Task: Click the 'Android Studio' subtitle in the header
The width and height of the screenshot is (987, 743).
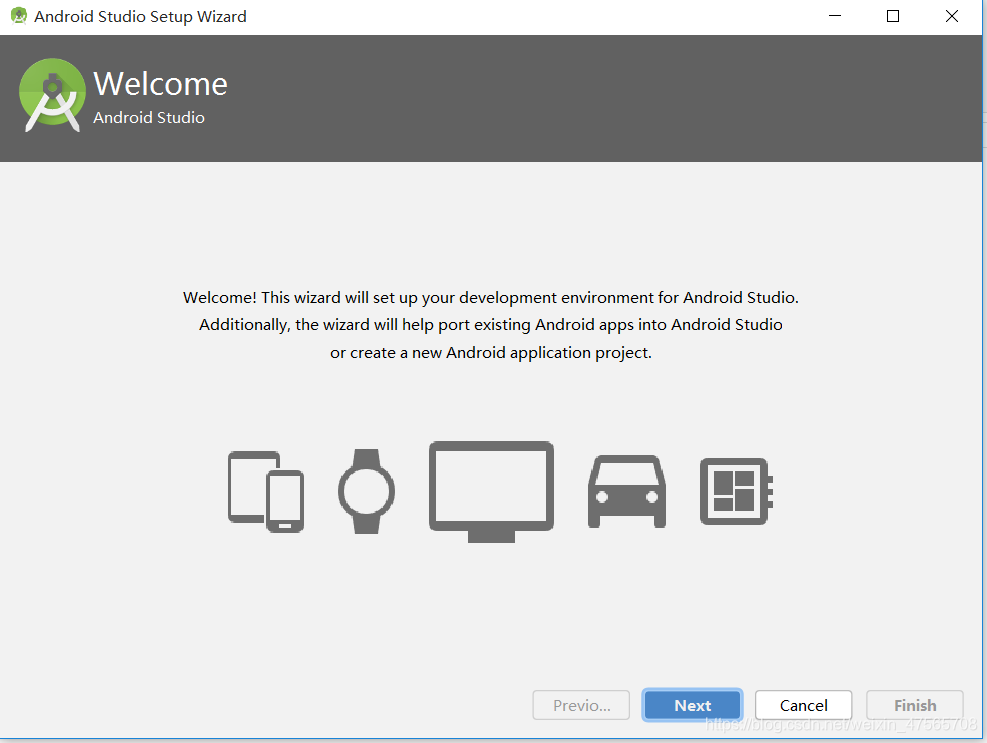Action: tap(149, 118)
